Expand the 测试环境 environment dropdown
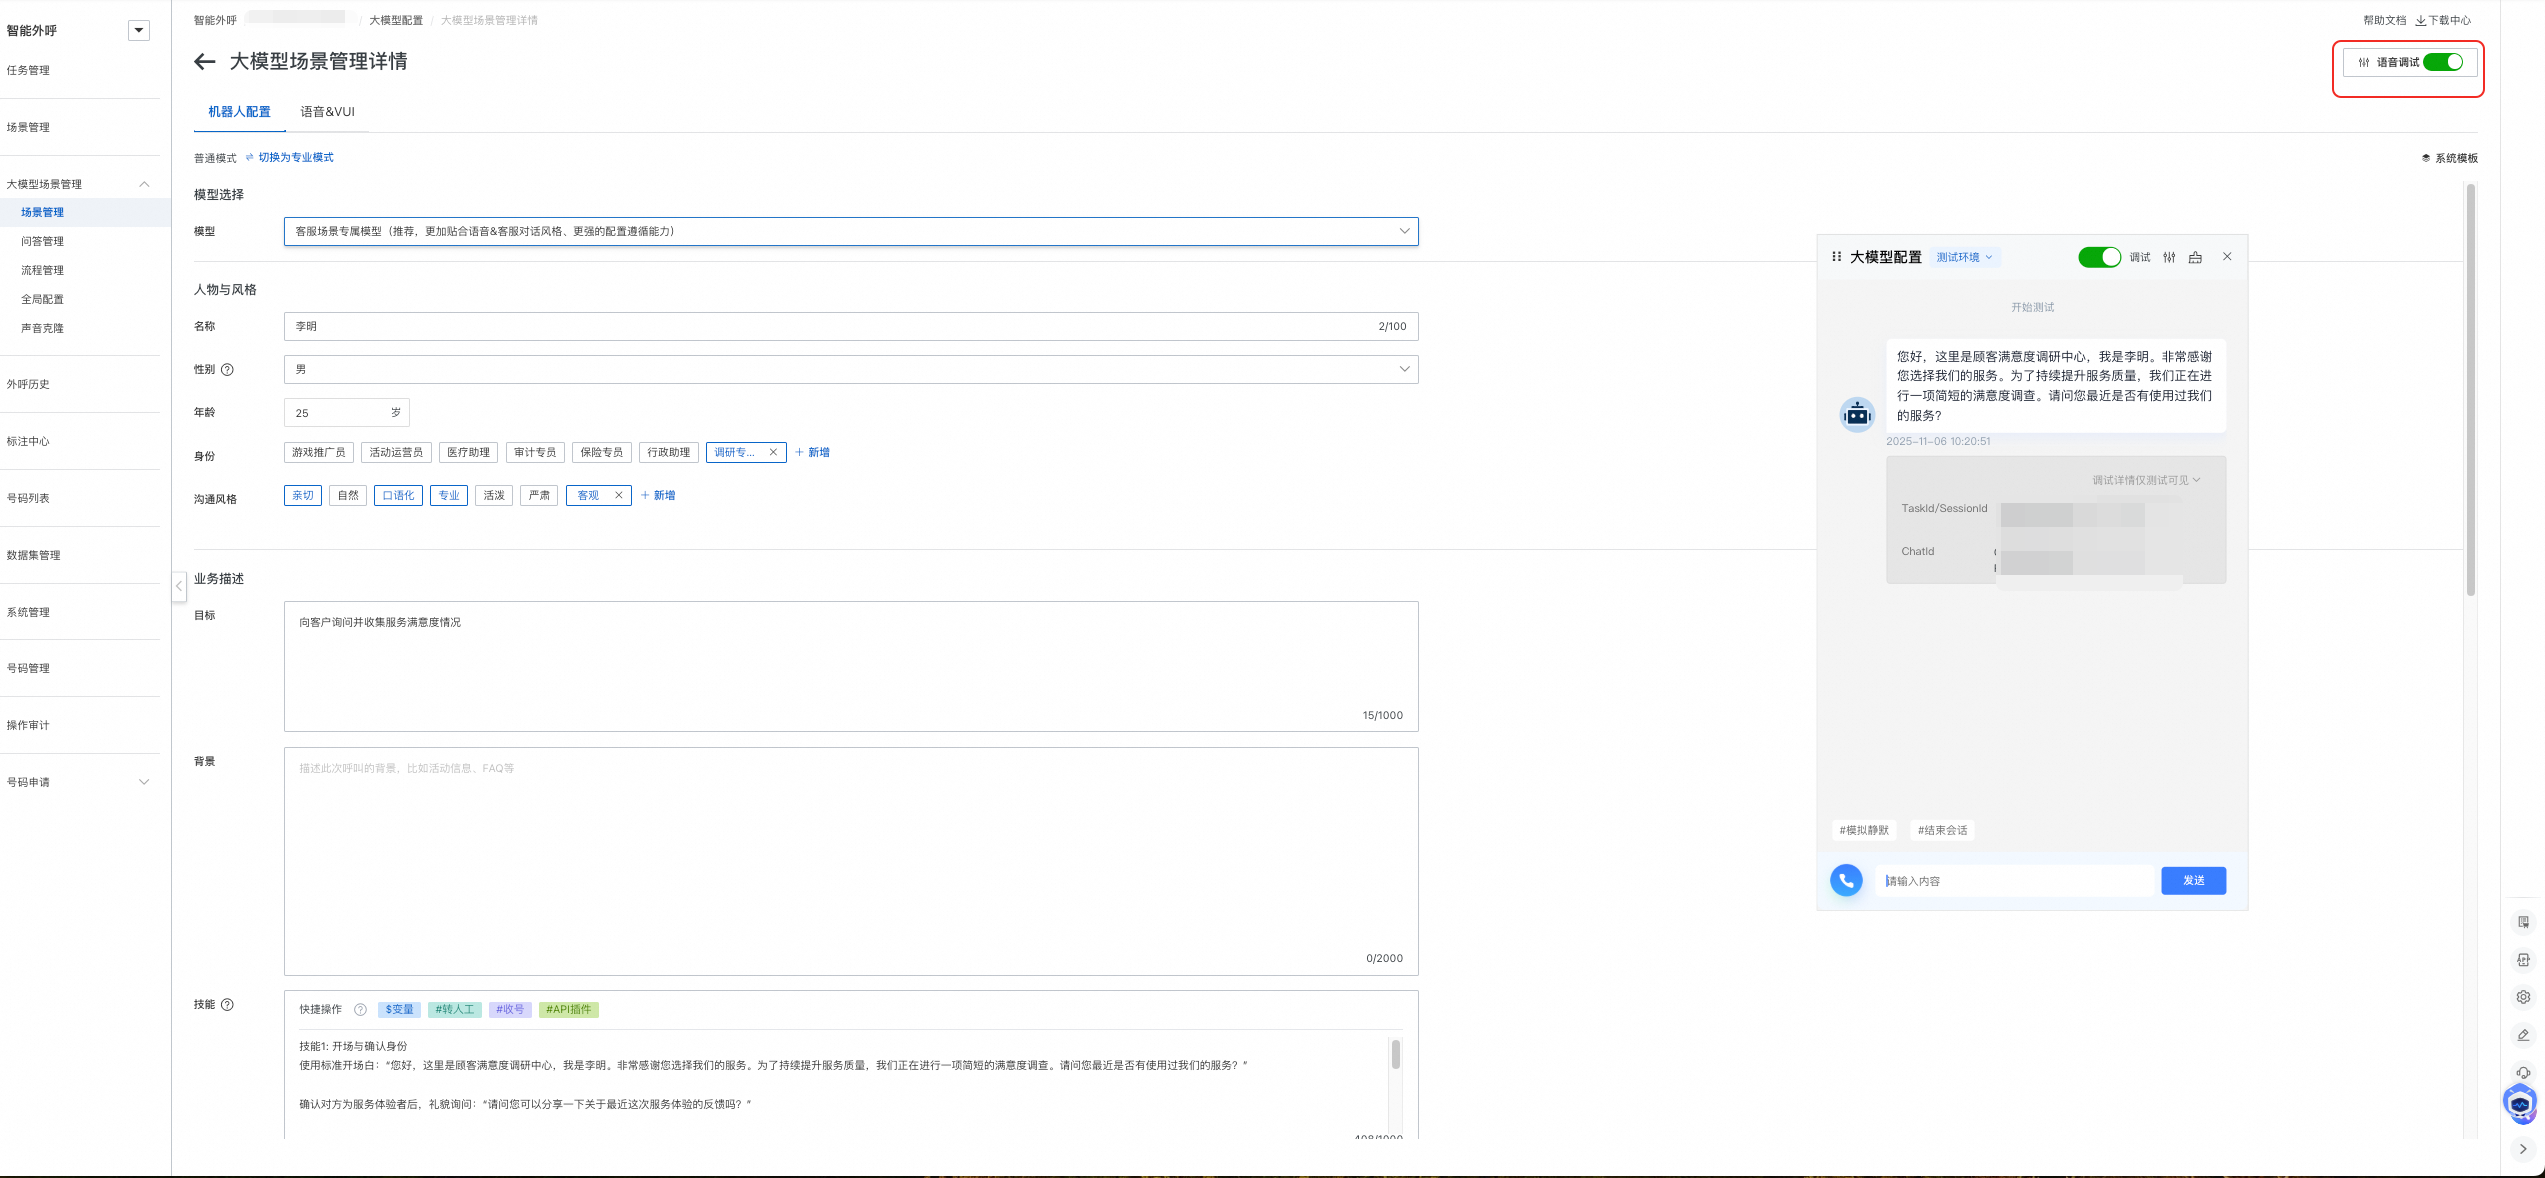 [x=1964, y=257]
